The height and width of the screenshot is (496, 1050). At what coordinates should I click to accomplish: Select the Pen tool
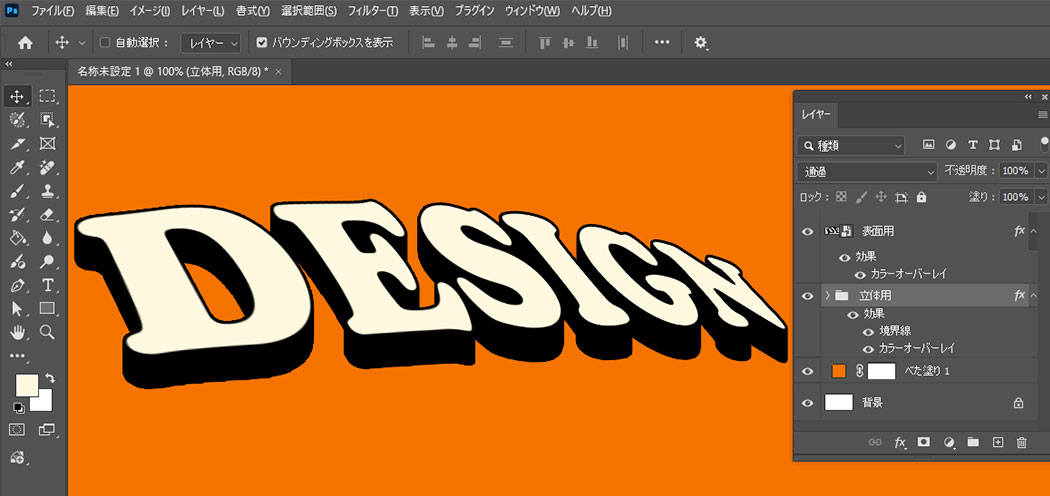coord(17,286)
